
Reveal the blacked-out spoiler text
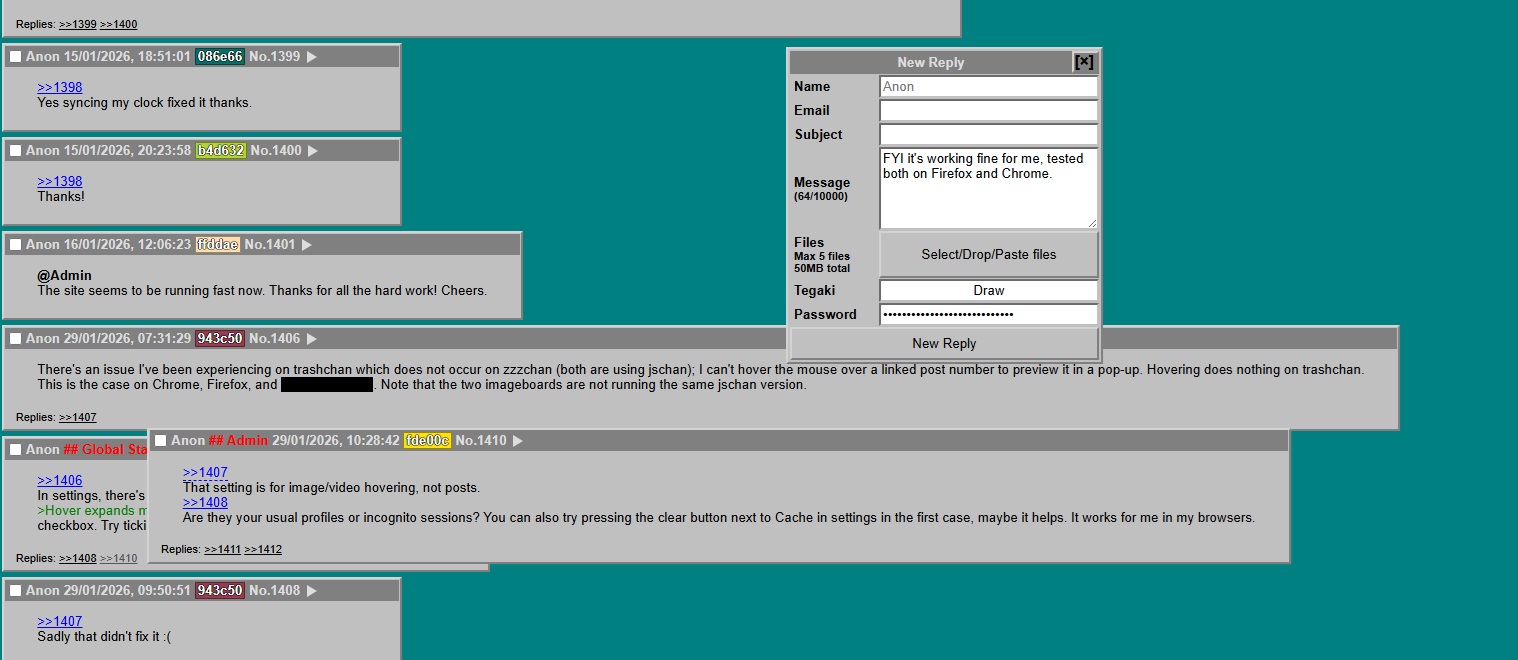click(x=327, y=385)
